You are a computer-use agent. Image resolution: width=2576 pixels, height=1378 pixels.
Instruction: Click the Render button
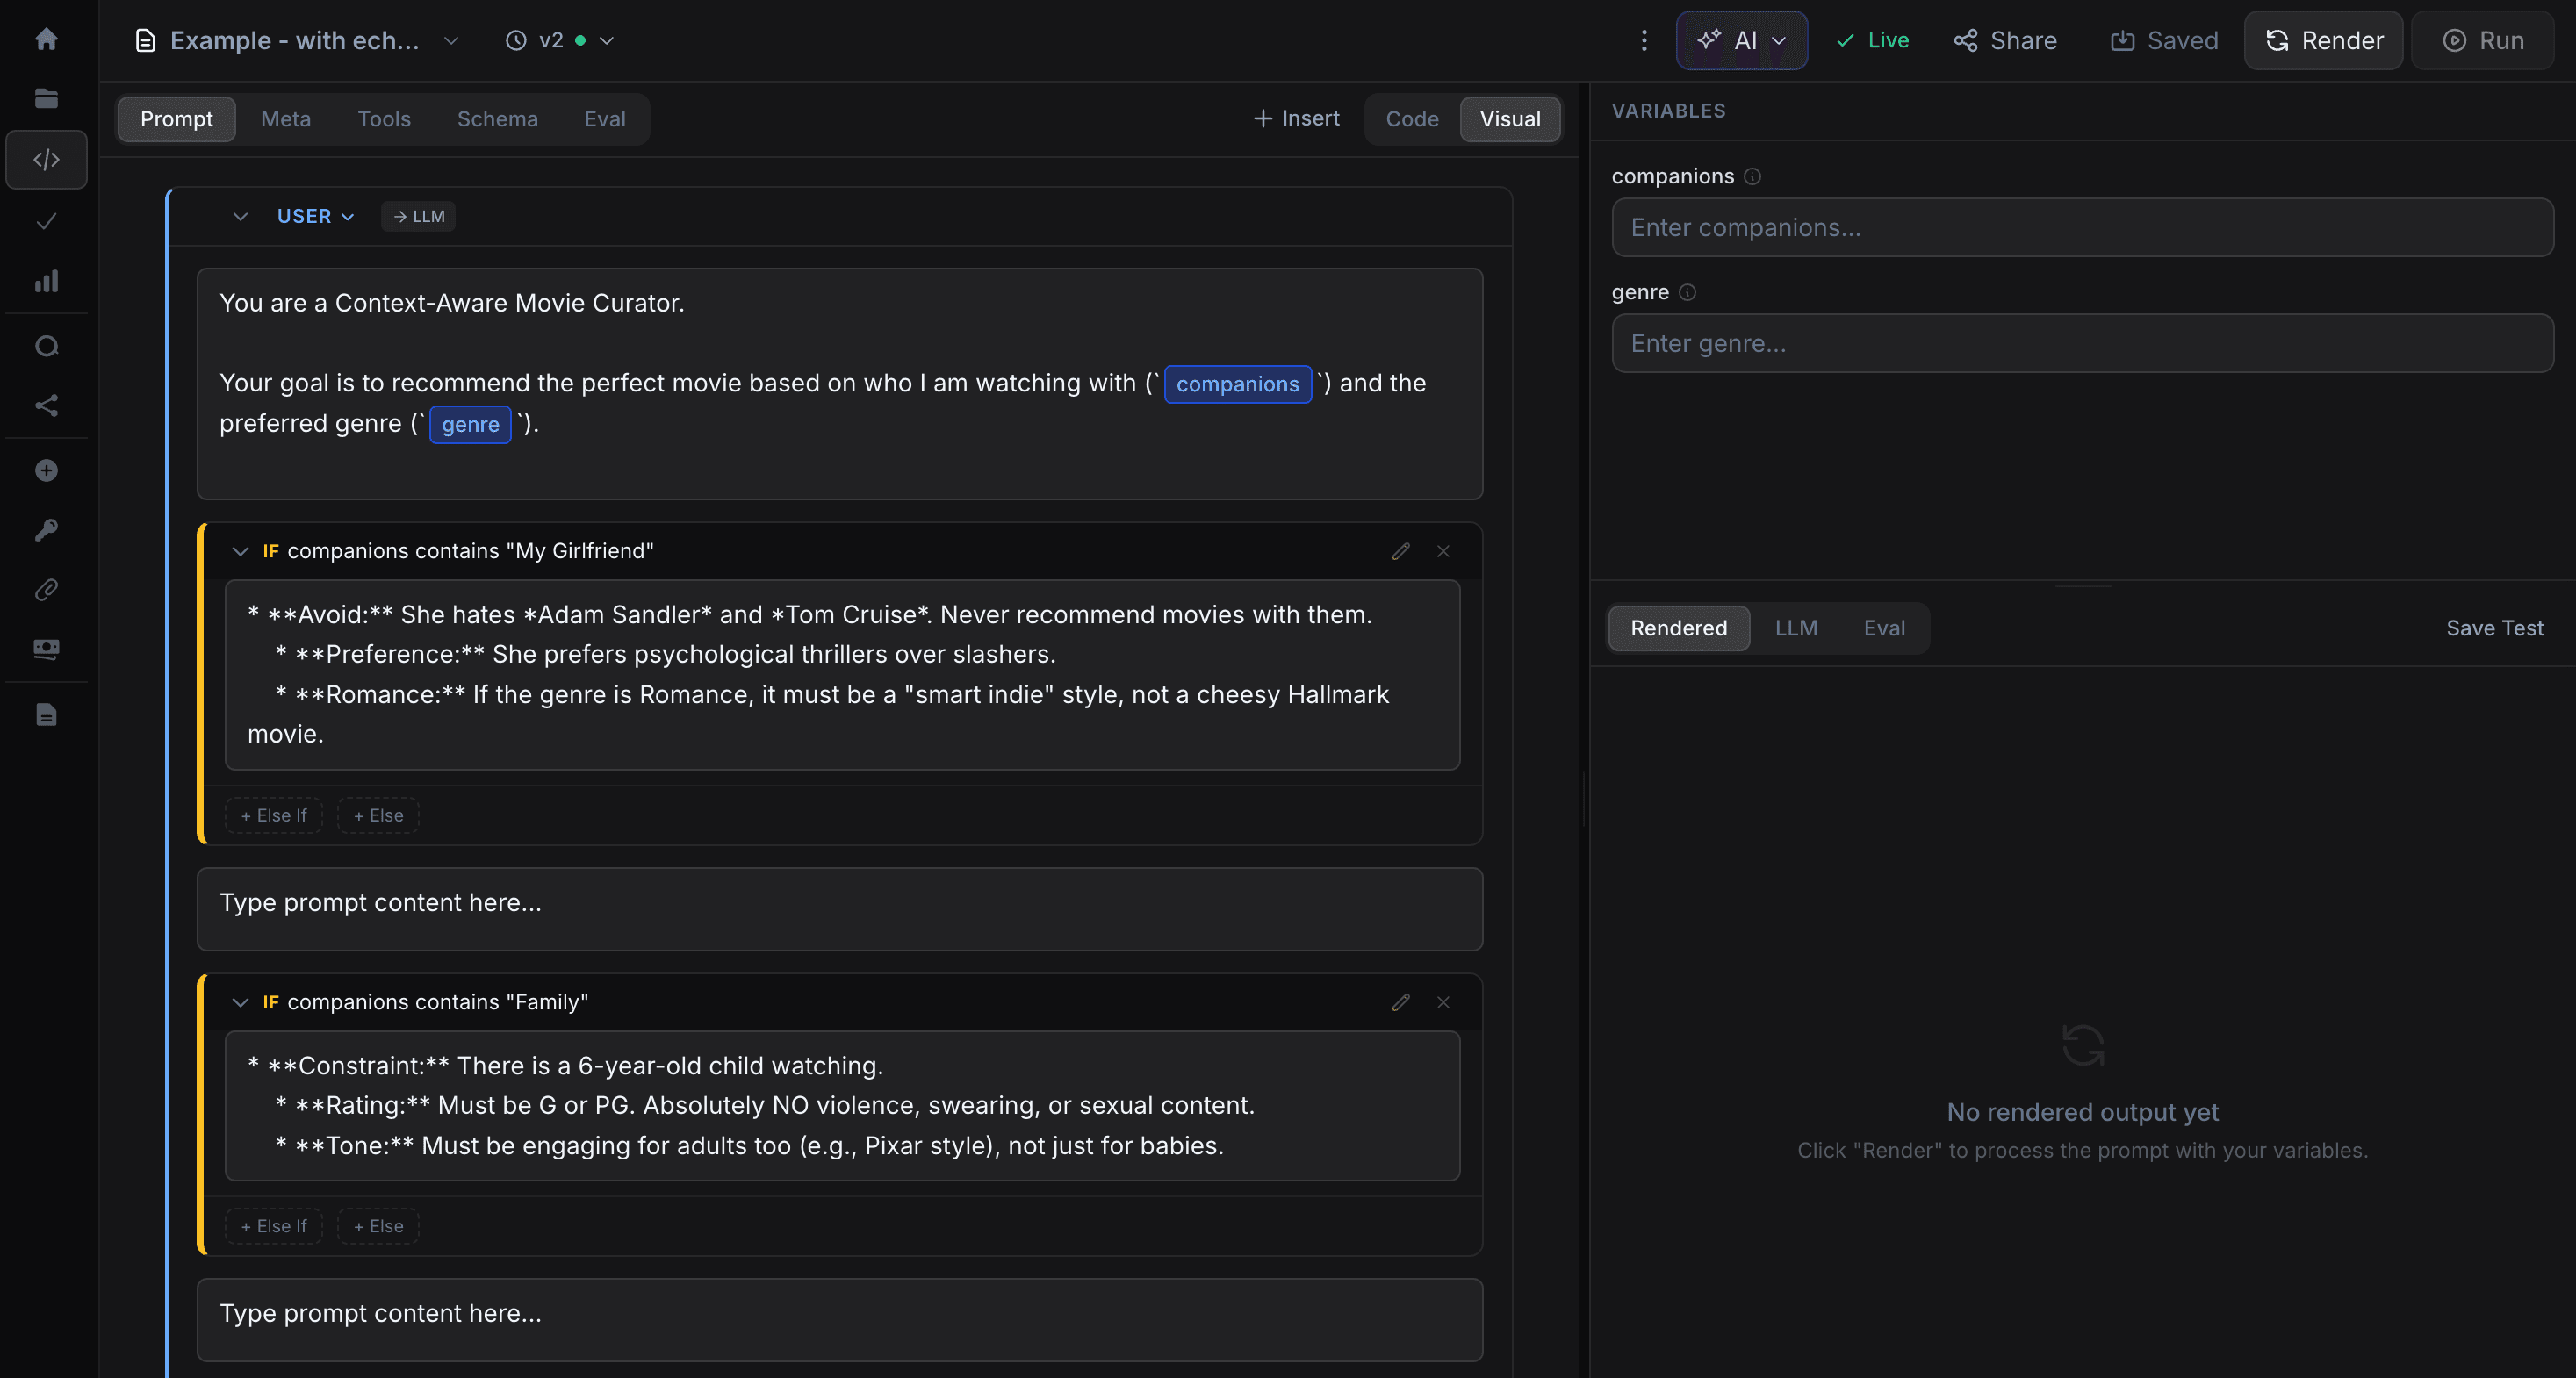(x=2322, y=40)
